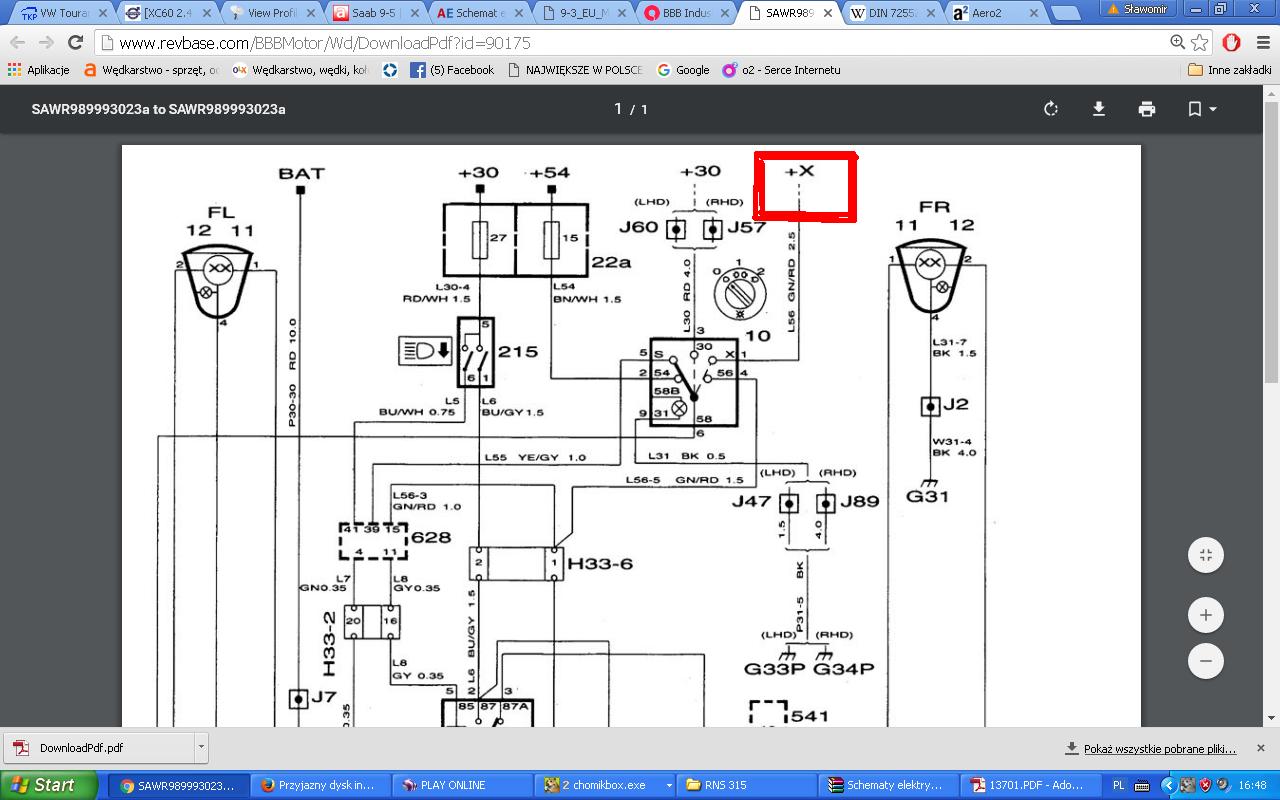Download the PDF file
Viewport: 1280px width, 800px height.
point(1098,109)
